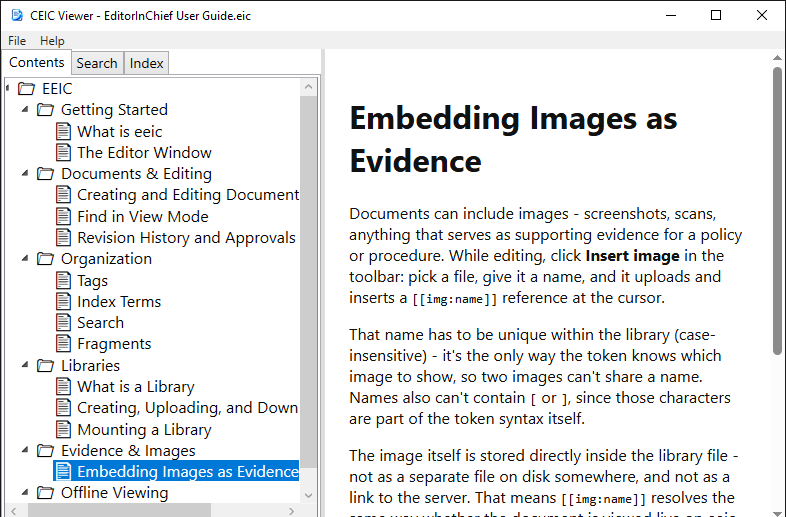
Task: Click the Embedding Images as Evidence heading
Action: [x=513, y=139]
